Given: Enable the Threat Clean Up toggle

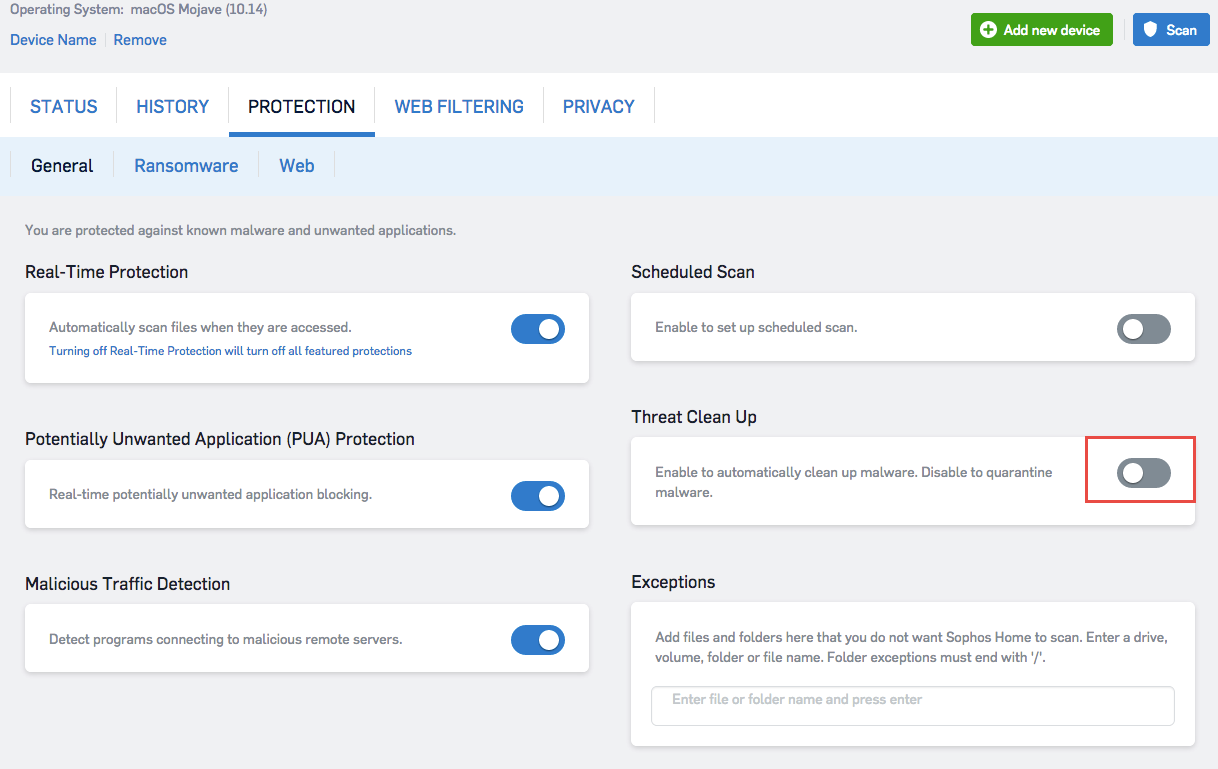Looking at the screenshot, I should [1143, 474].
